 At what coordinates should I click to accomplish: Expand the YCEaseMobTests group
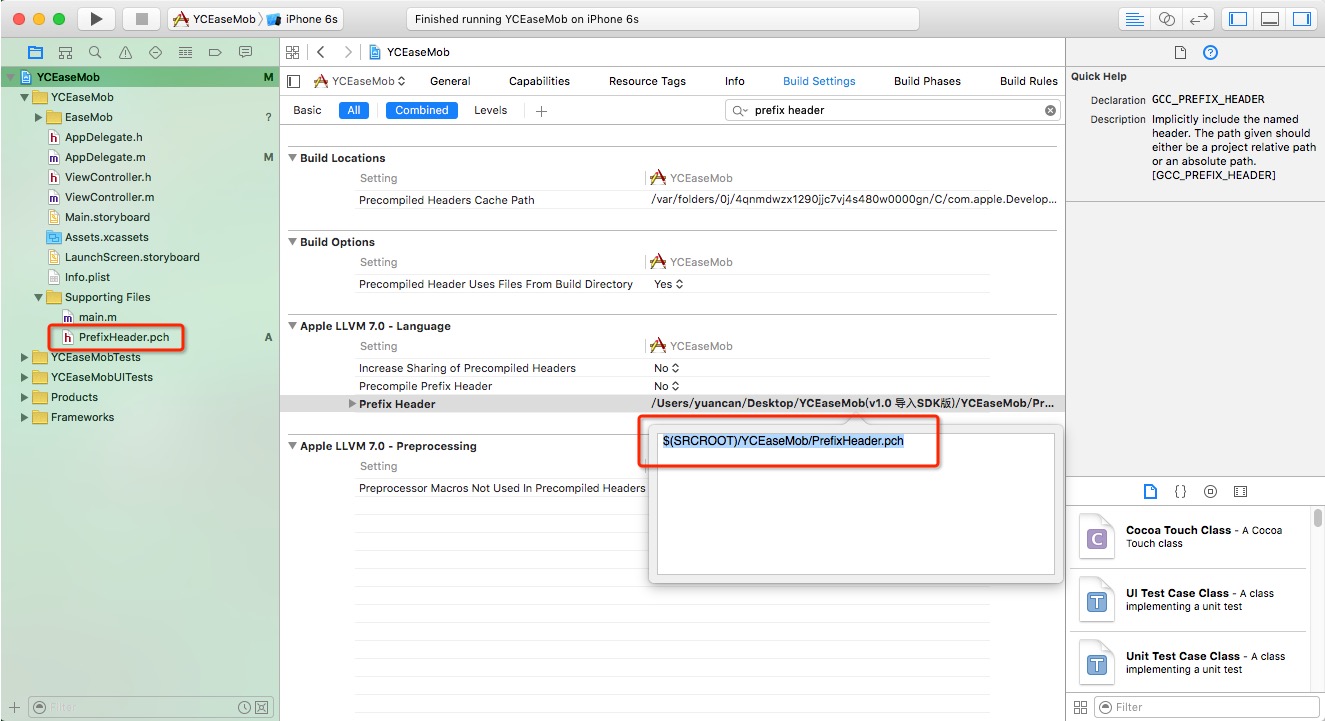[25, 357]
